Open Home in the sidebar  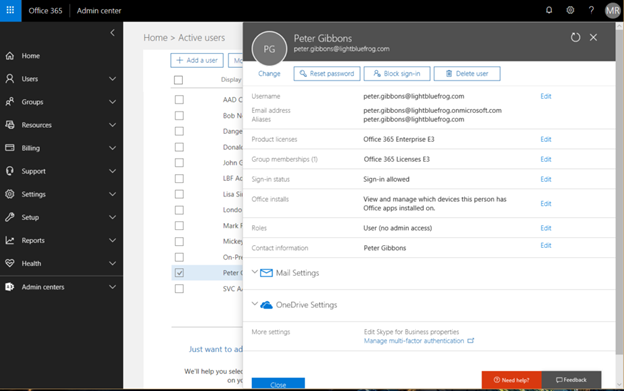61,56
